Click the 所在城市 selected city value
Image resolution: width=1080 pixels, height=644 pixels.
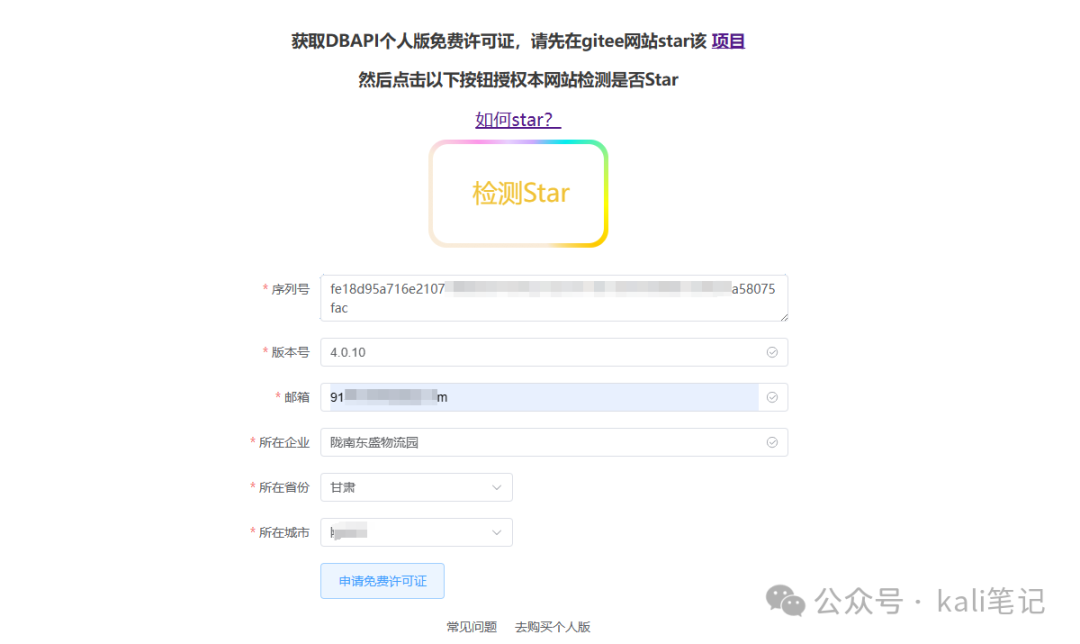pyautogui.click(x=349, y=532)
